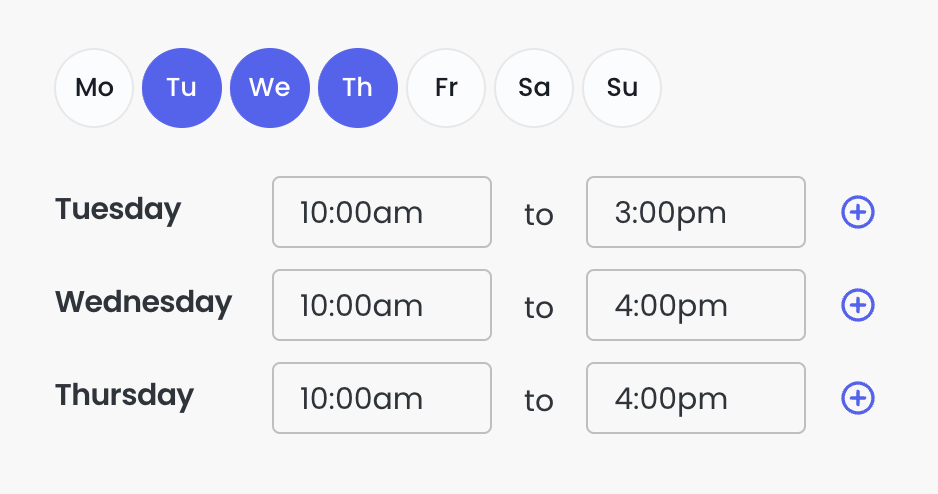
Task: Select the Su day circle
Action: (622, 88)
